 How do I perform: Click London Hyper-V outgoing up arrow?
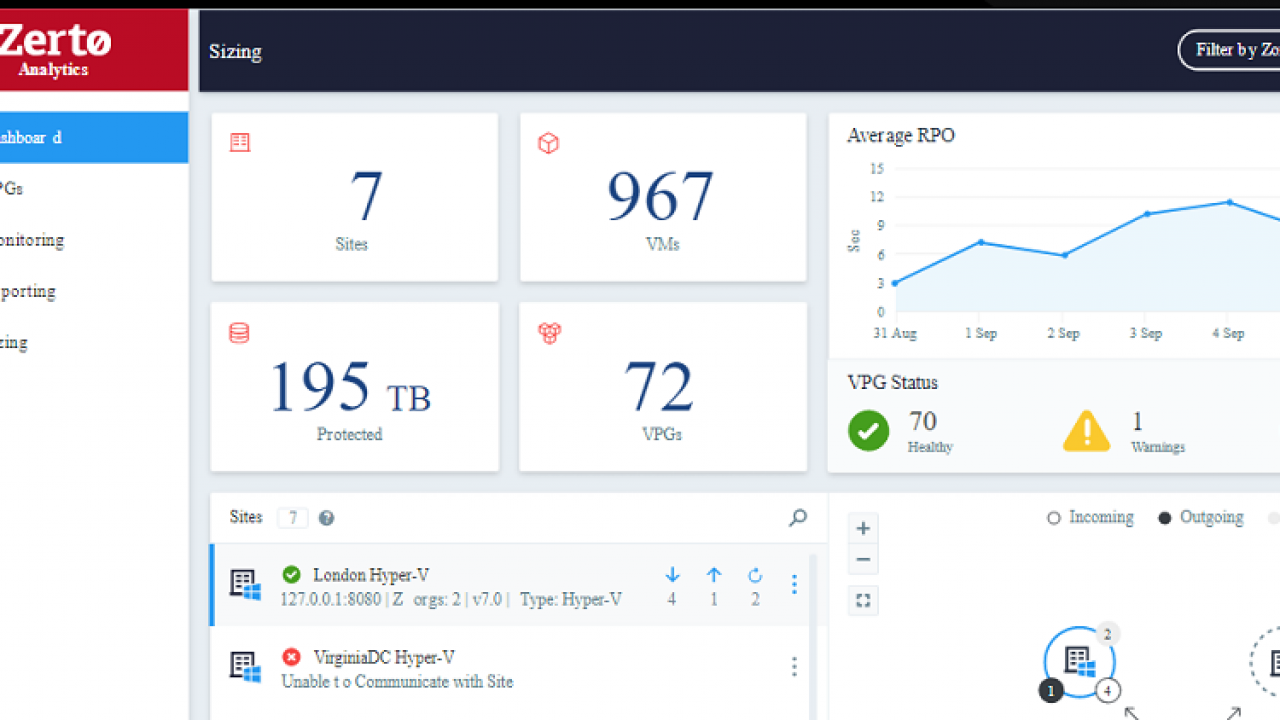point(714,575)
